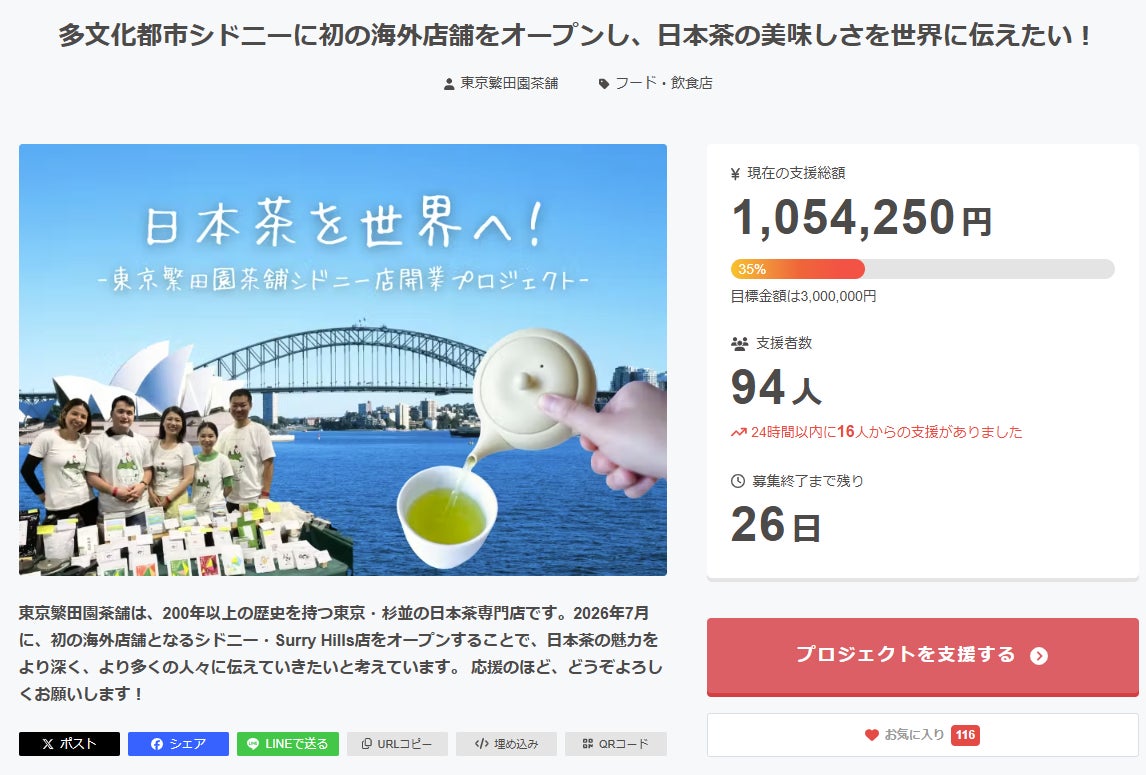
Task: Toggle お気に入り favorite heart button
Action: coord(922,735)
